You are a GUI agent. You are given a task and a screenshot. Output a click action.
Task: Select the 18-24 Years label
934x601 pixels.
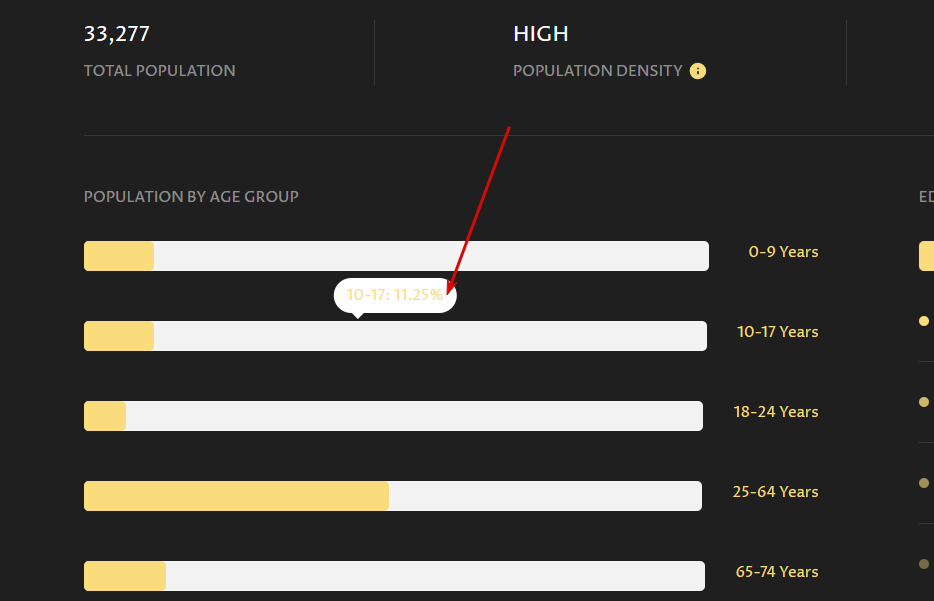click(776, 412)
